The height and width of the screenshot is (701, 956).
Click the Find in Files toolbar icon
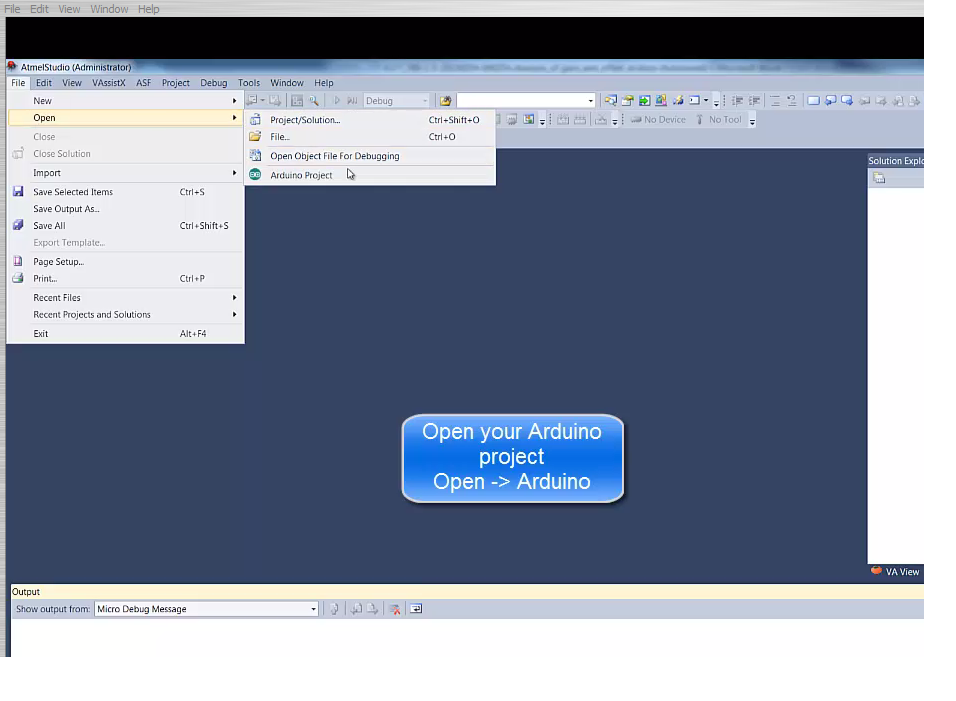314,101
